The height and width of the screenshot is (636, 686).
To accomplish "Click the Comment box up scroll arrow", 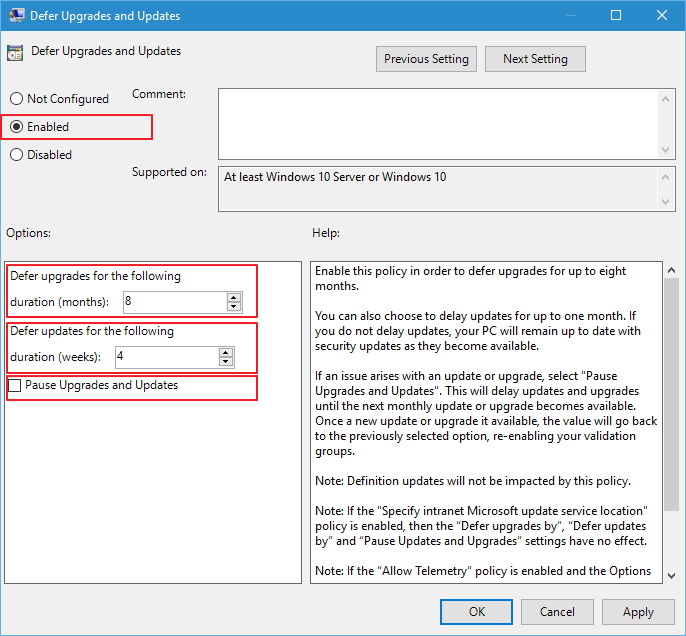I will tap(665, 99).
